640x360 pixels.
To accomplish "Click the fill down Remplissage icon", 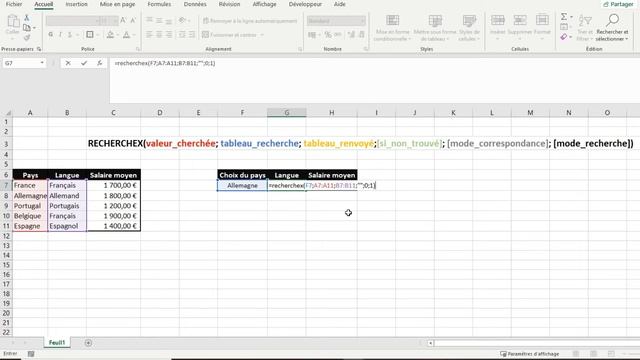I will pos(564,27).
